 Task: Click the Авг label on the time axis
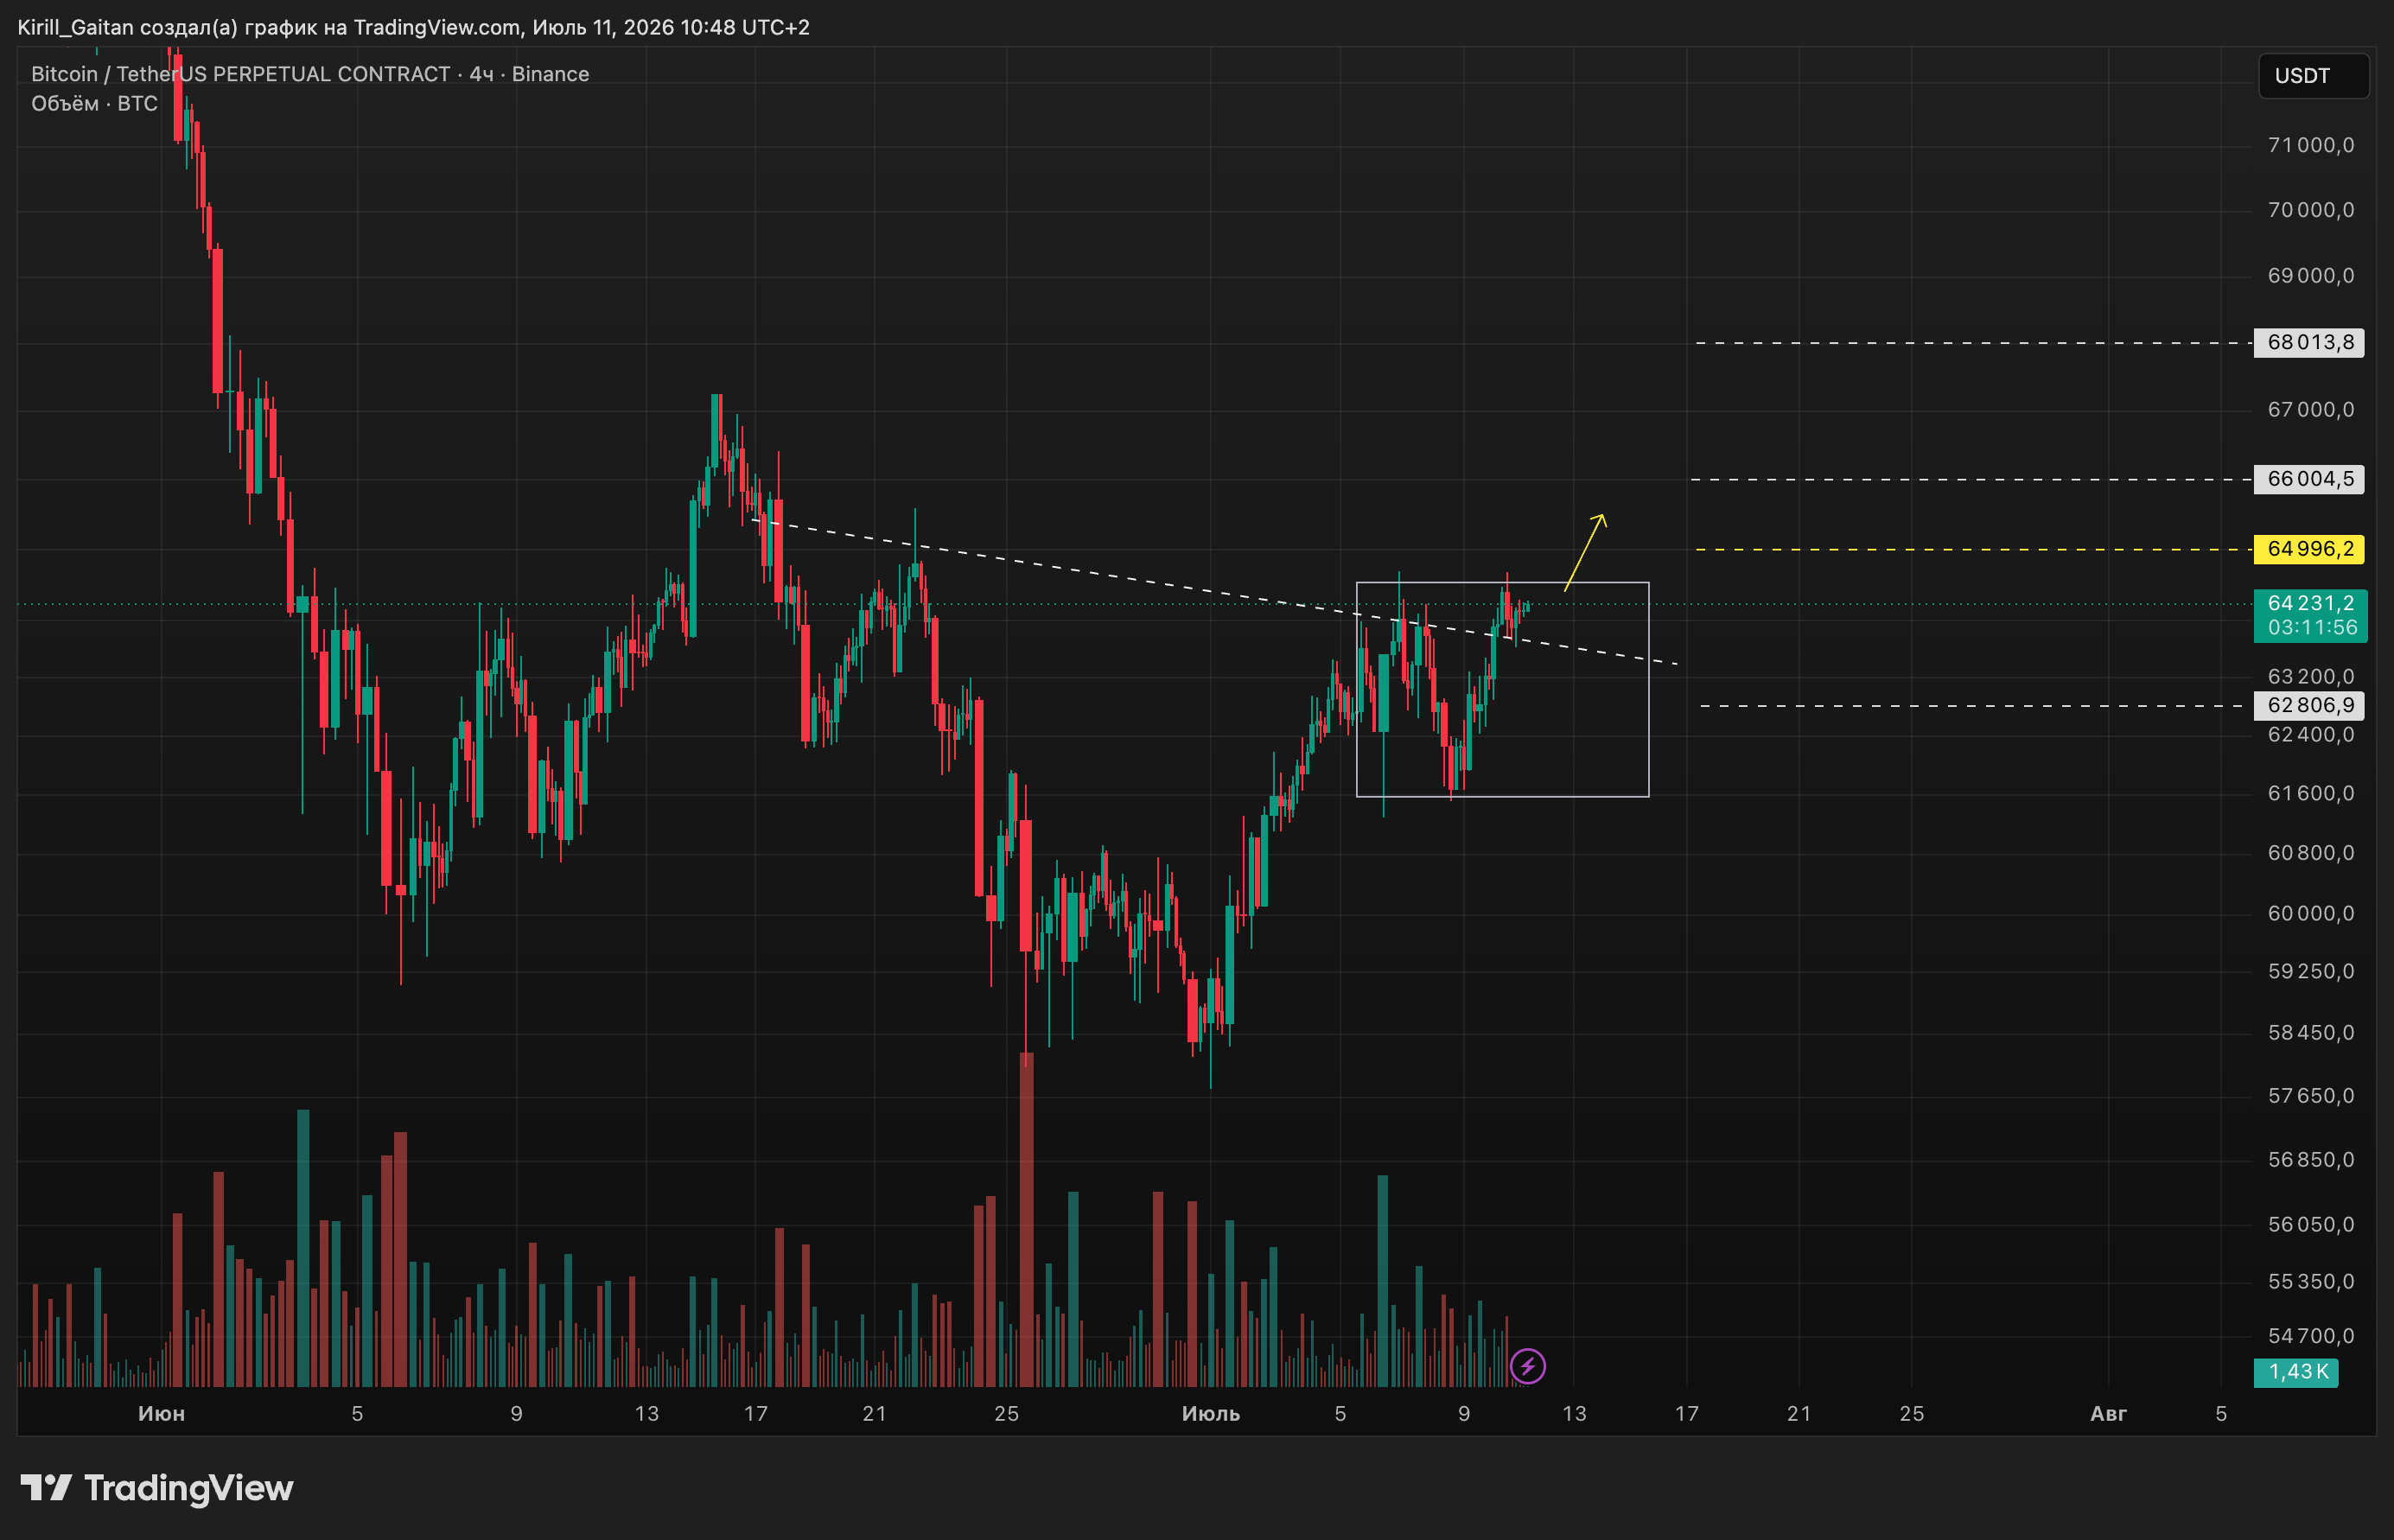tap(2108, 1414)
